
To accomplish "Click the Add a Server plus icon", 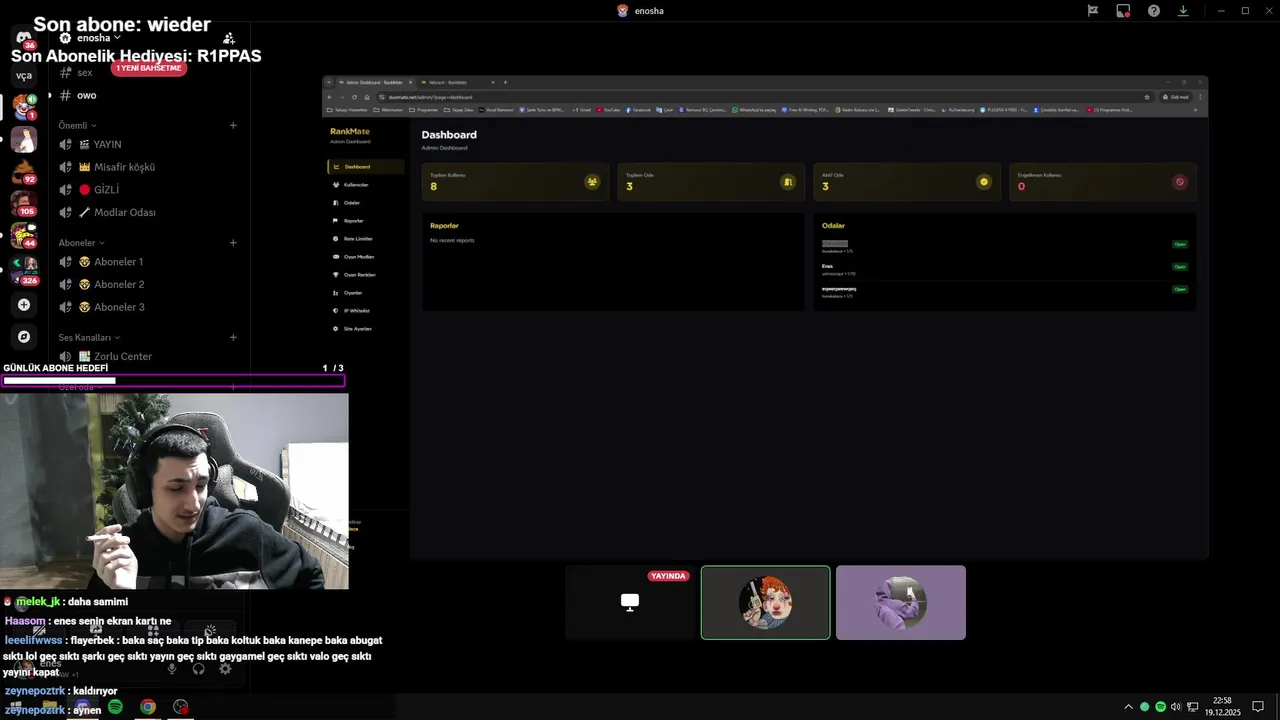I will [24, 305].
